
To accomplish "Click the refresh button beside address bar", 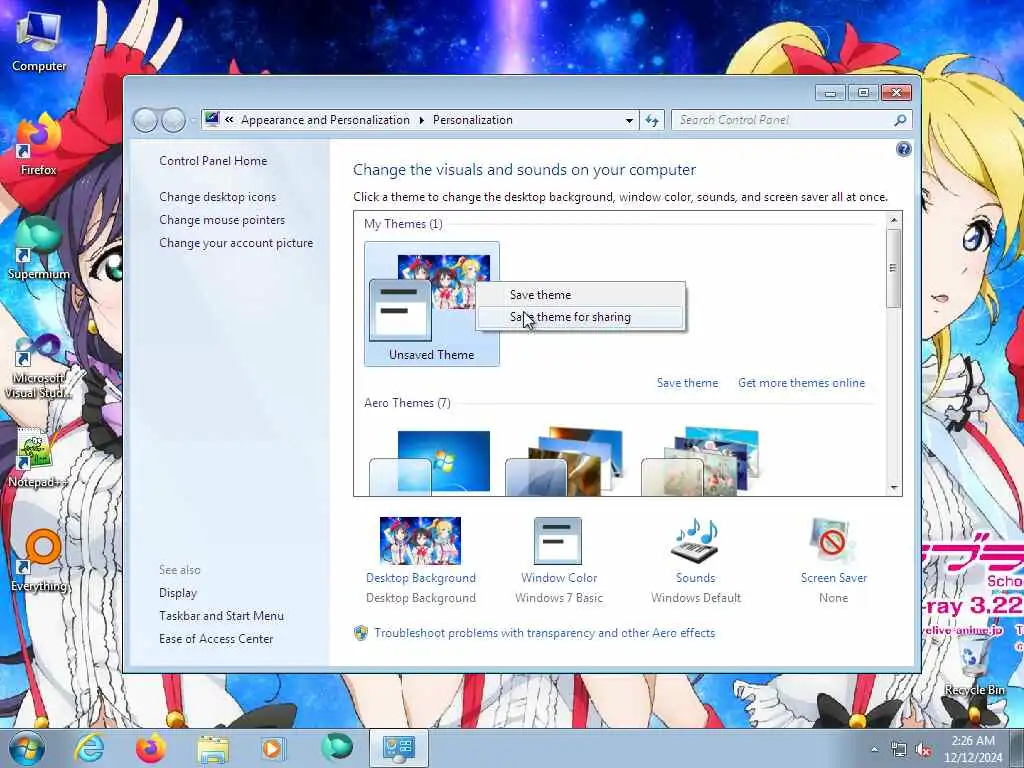I will [x=652, y=120].
